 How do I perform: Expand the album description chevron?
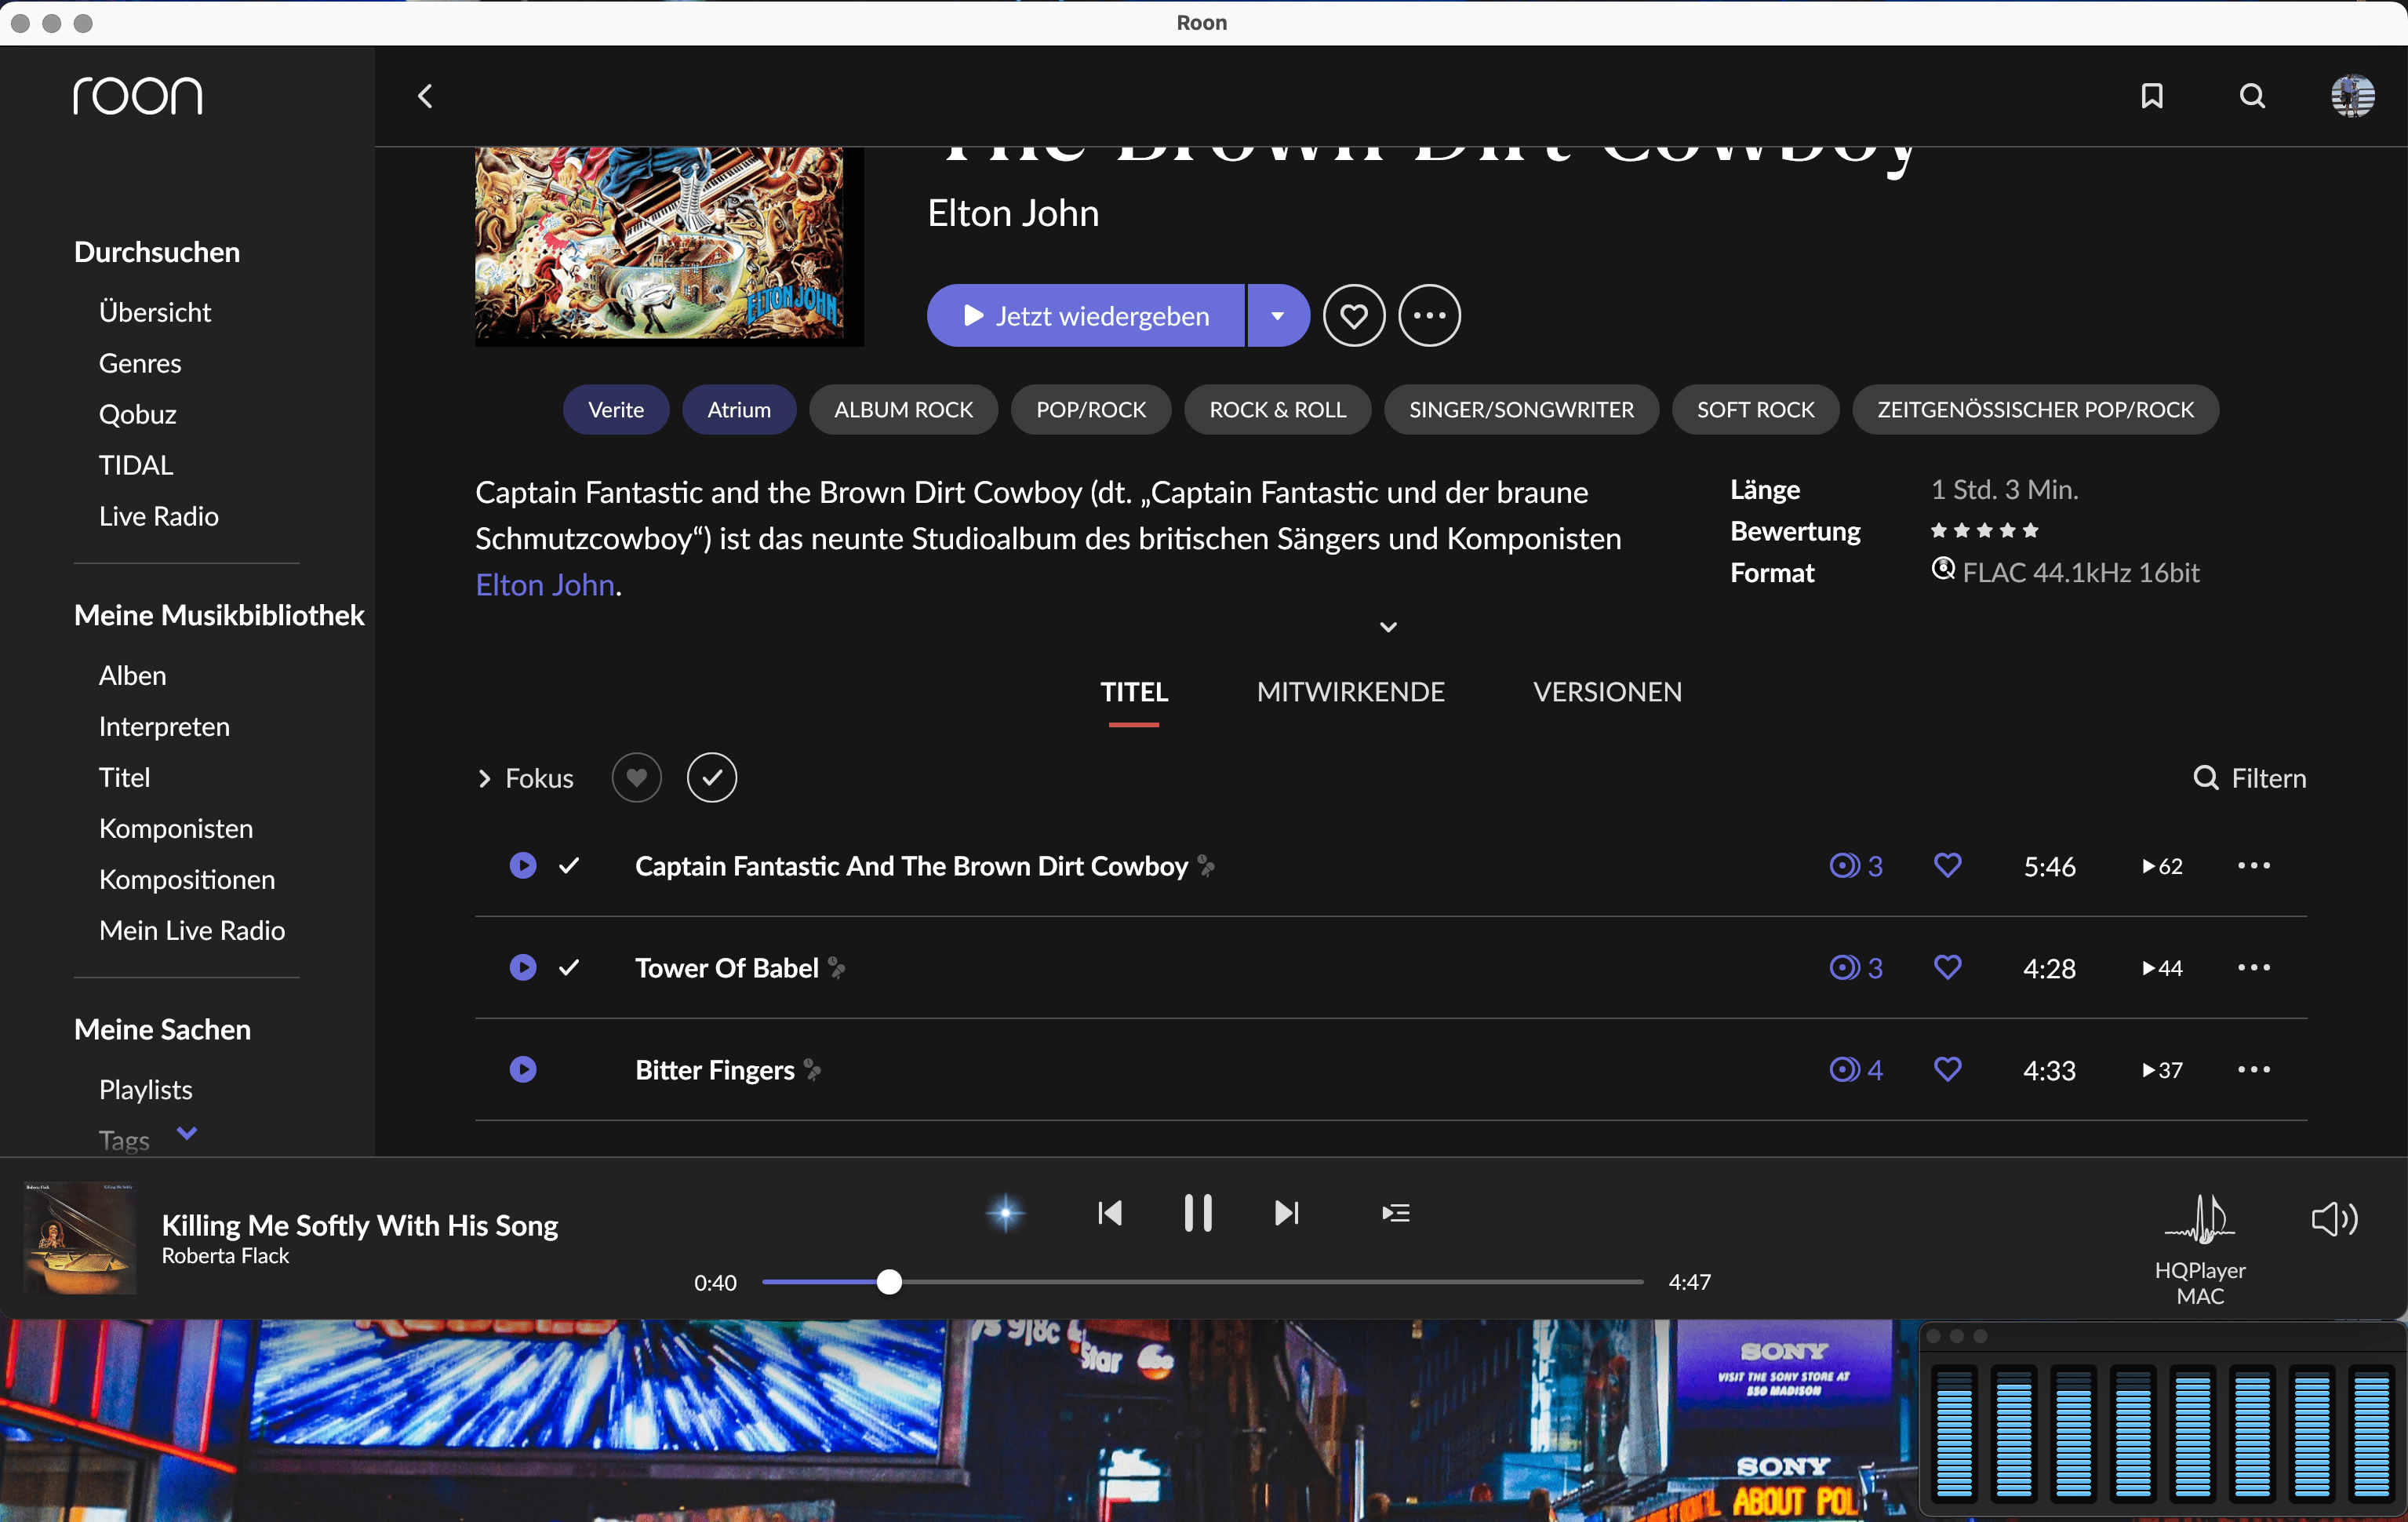pyautogui.click(x=1388, y=627)
